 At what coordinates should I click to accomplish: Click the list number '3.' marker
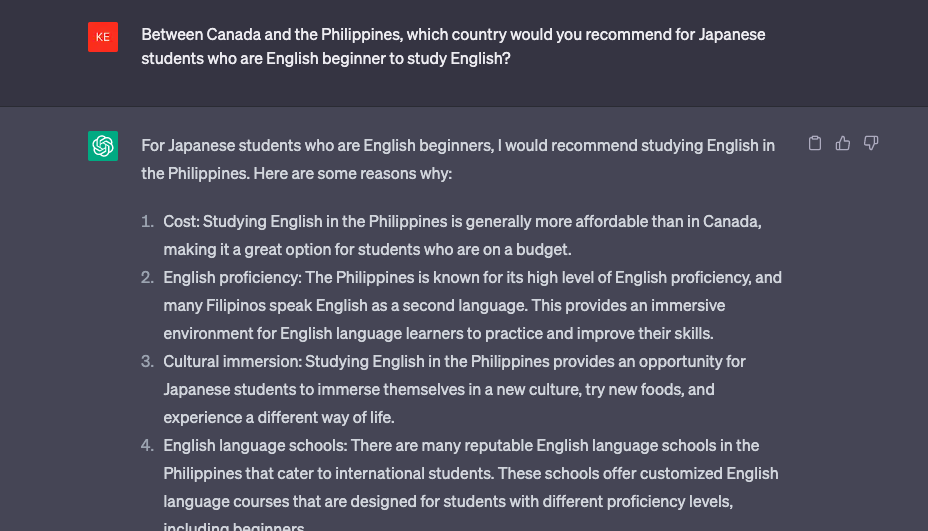[x=147, y=362]
